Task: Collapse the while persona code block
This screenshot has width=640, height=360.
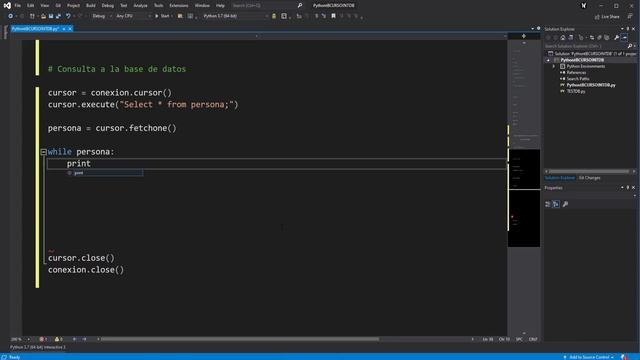Action: click(43, 152)
